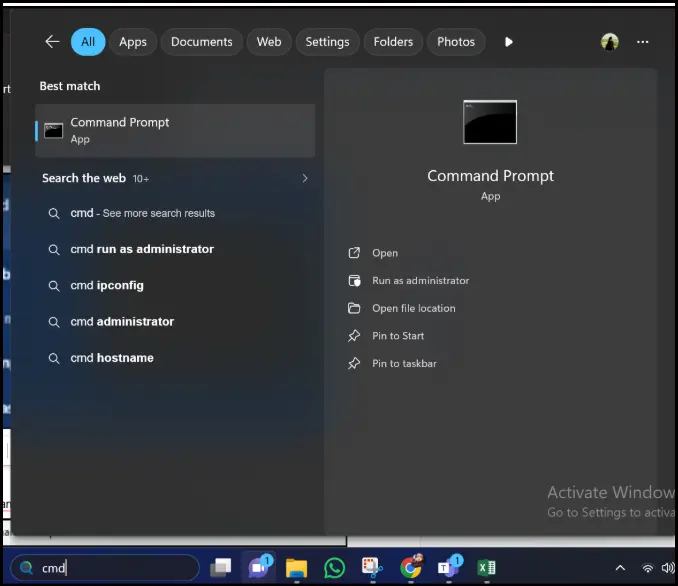Screen dimensions: 678x586
Task: Click Open file location
Action: click(x=414, y=308)
